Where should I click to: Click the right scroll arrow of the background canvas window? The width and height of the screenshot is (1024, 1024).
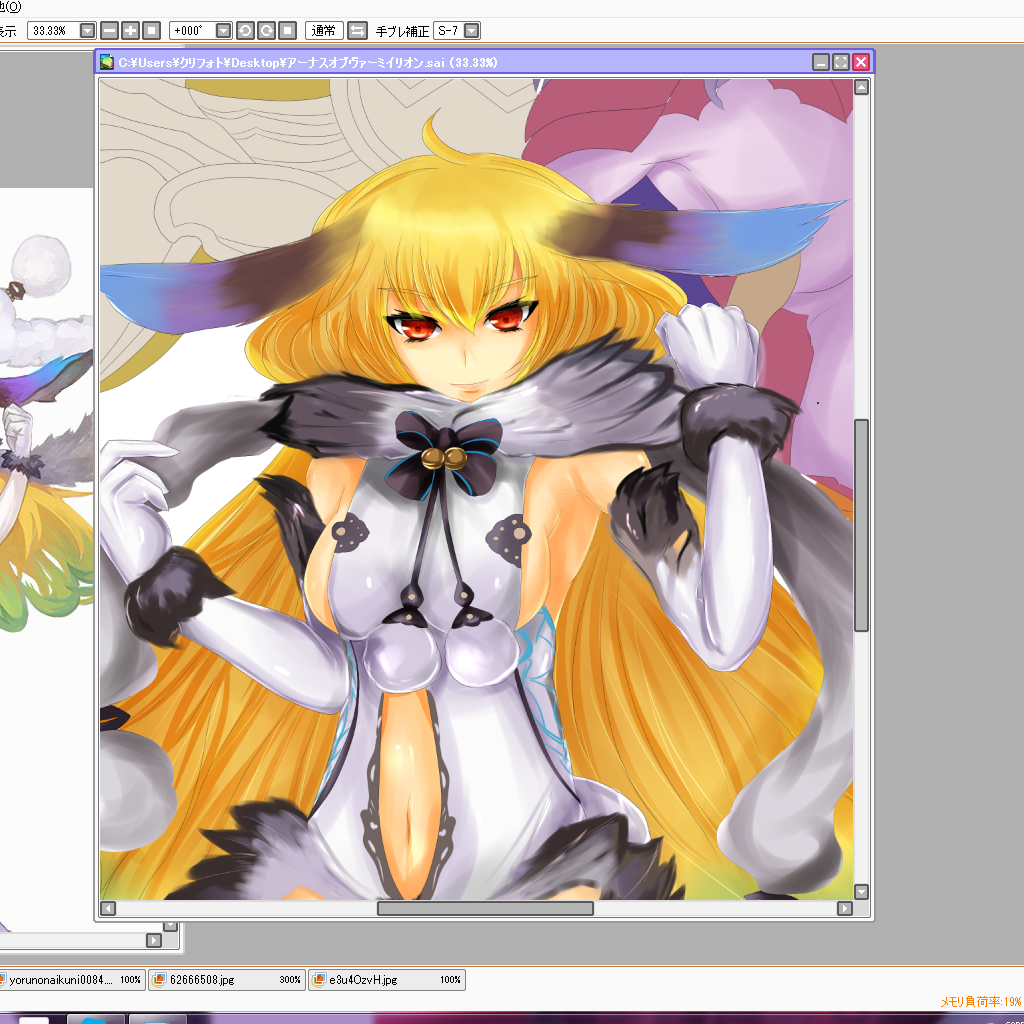tap(153, 940)
